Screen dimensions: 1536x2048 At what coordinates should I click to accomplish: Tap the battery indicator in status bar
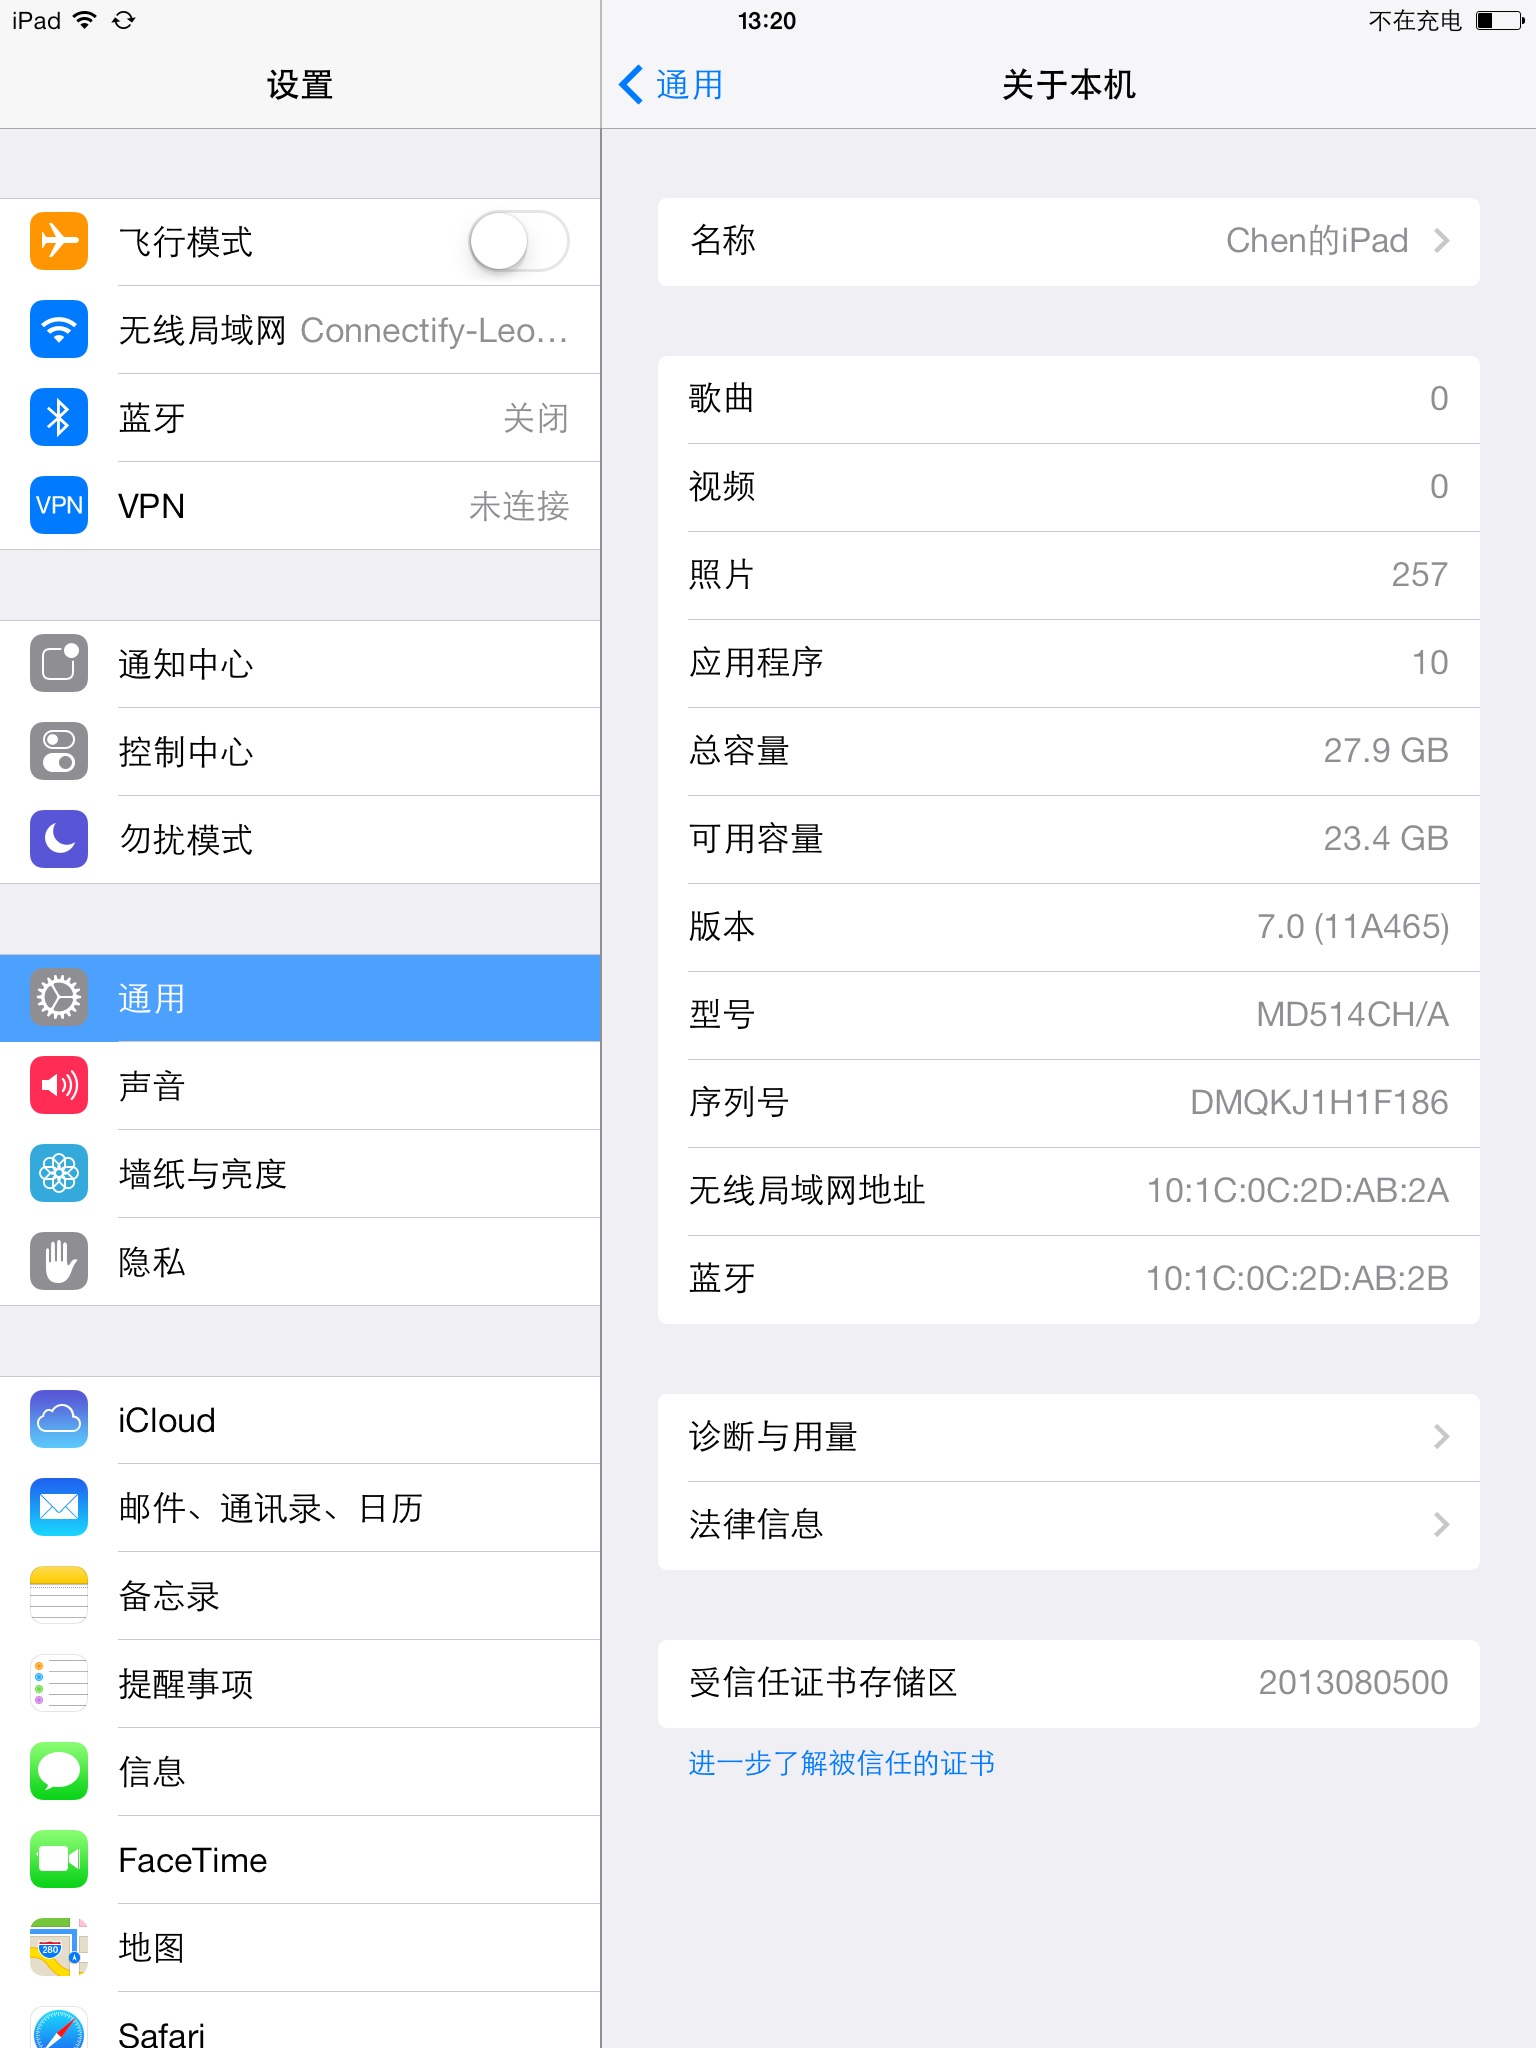pyautogui.click(x=1500, y=20)
